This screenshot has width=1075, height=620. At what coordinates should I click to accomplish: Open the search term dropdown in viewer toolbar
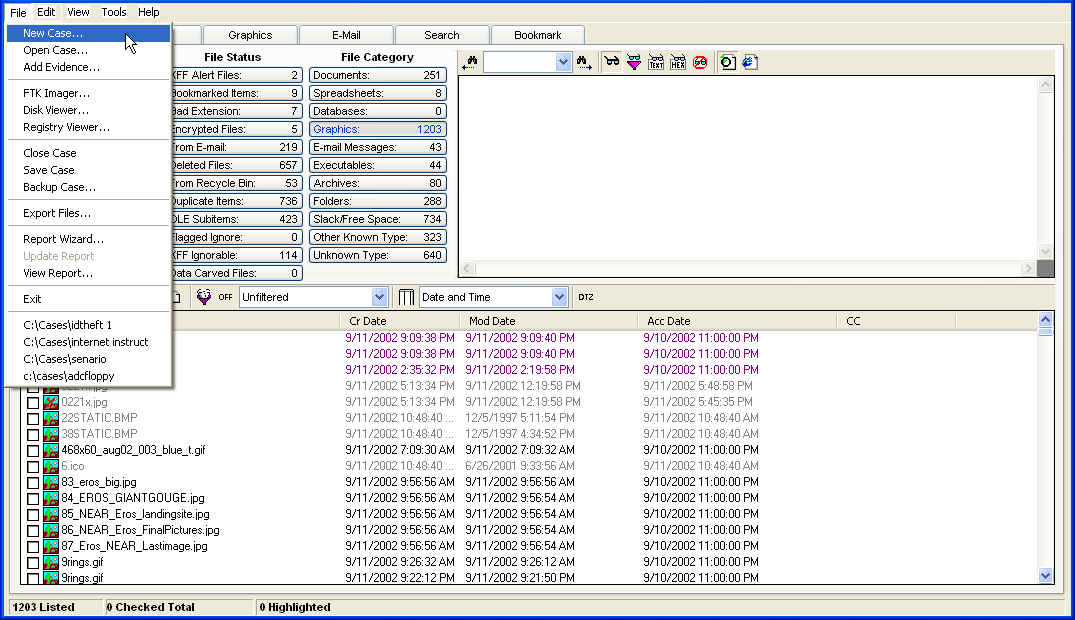[563, 62]
